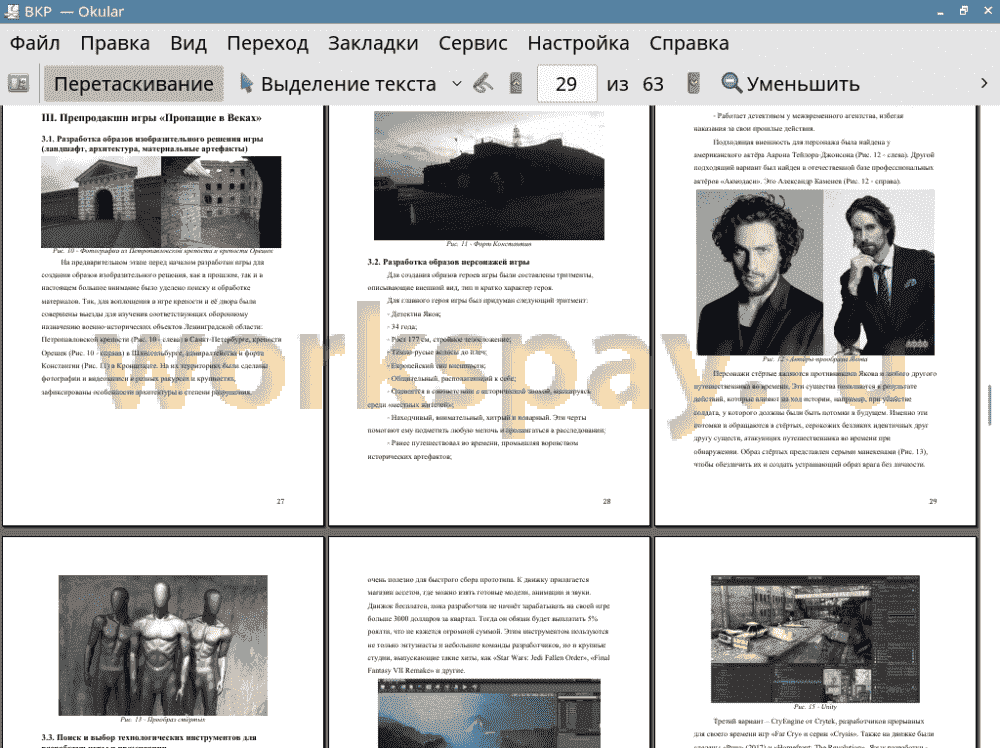Activate the Перетаскивание browse mode
Image resolution: width=1000 pixels, height=748 pixels.
[134, 84]
